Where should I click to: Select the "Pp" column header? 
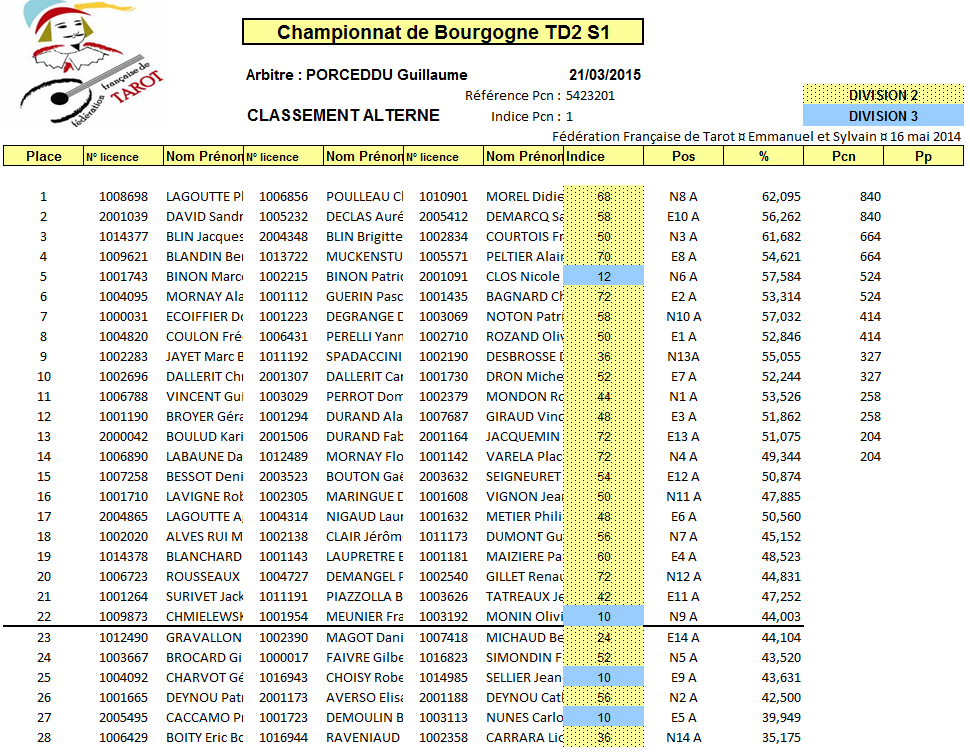(924, 156)
